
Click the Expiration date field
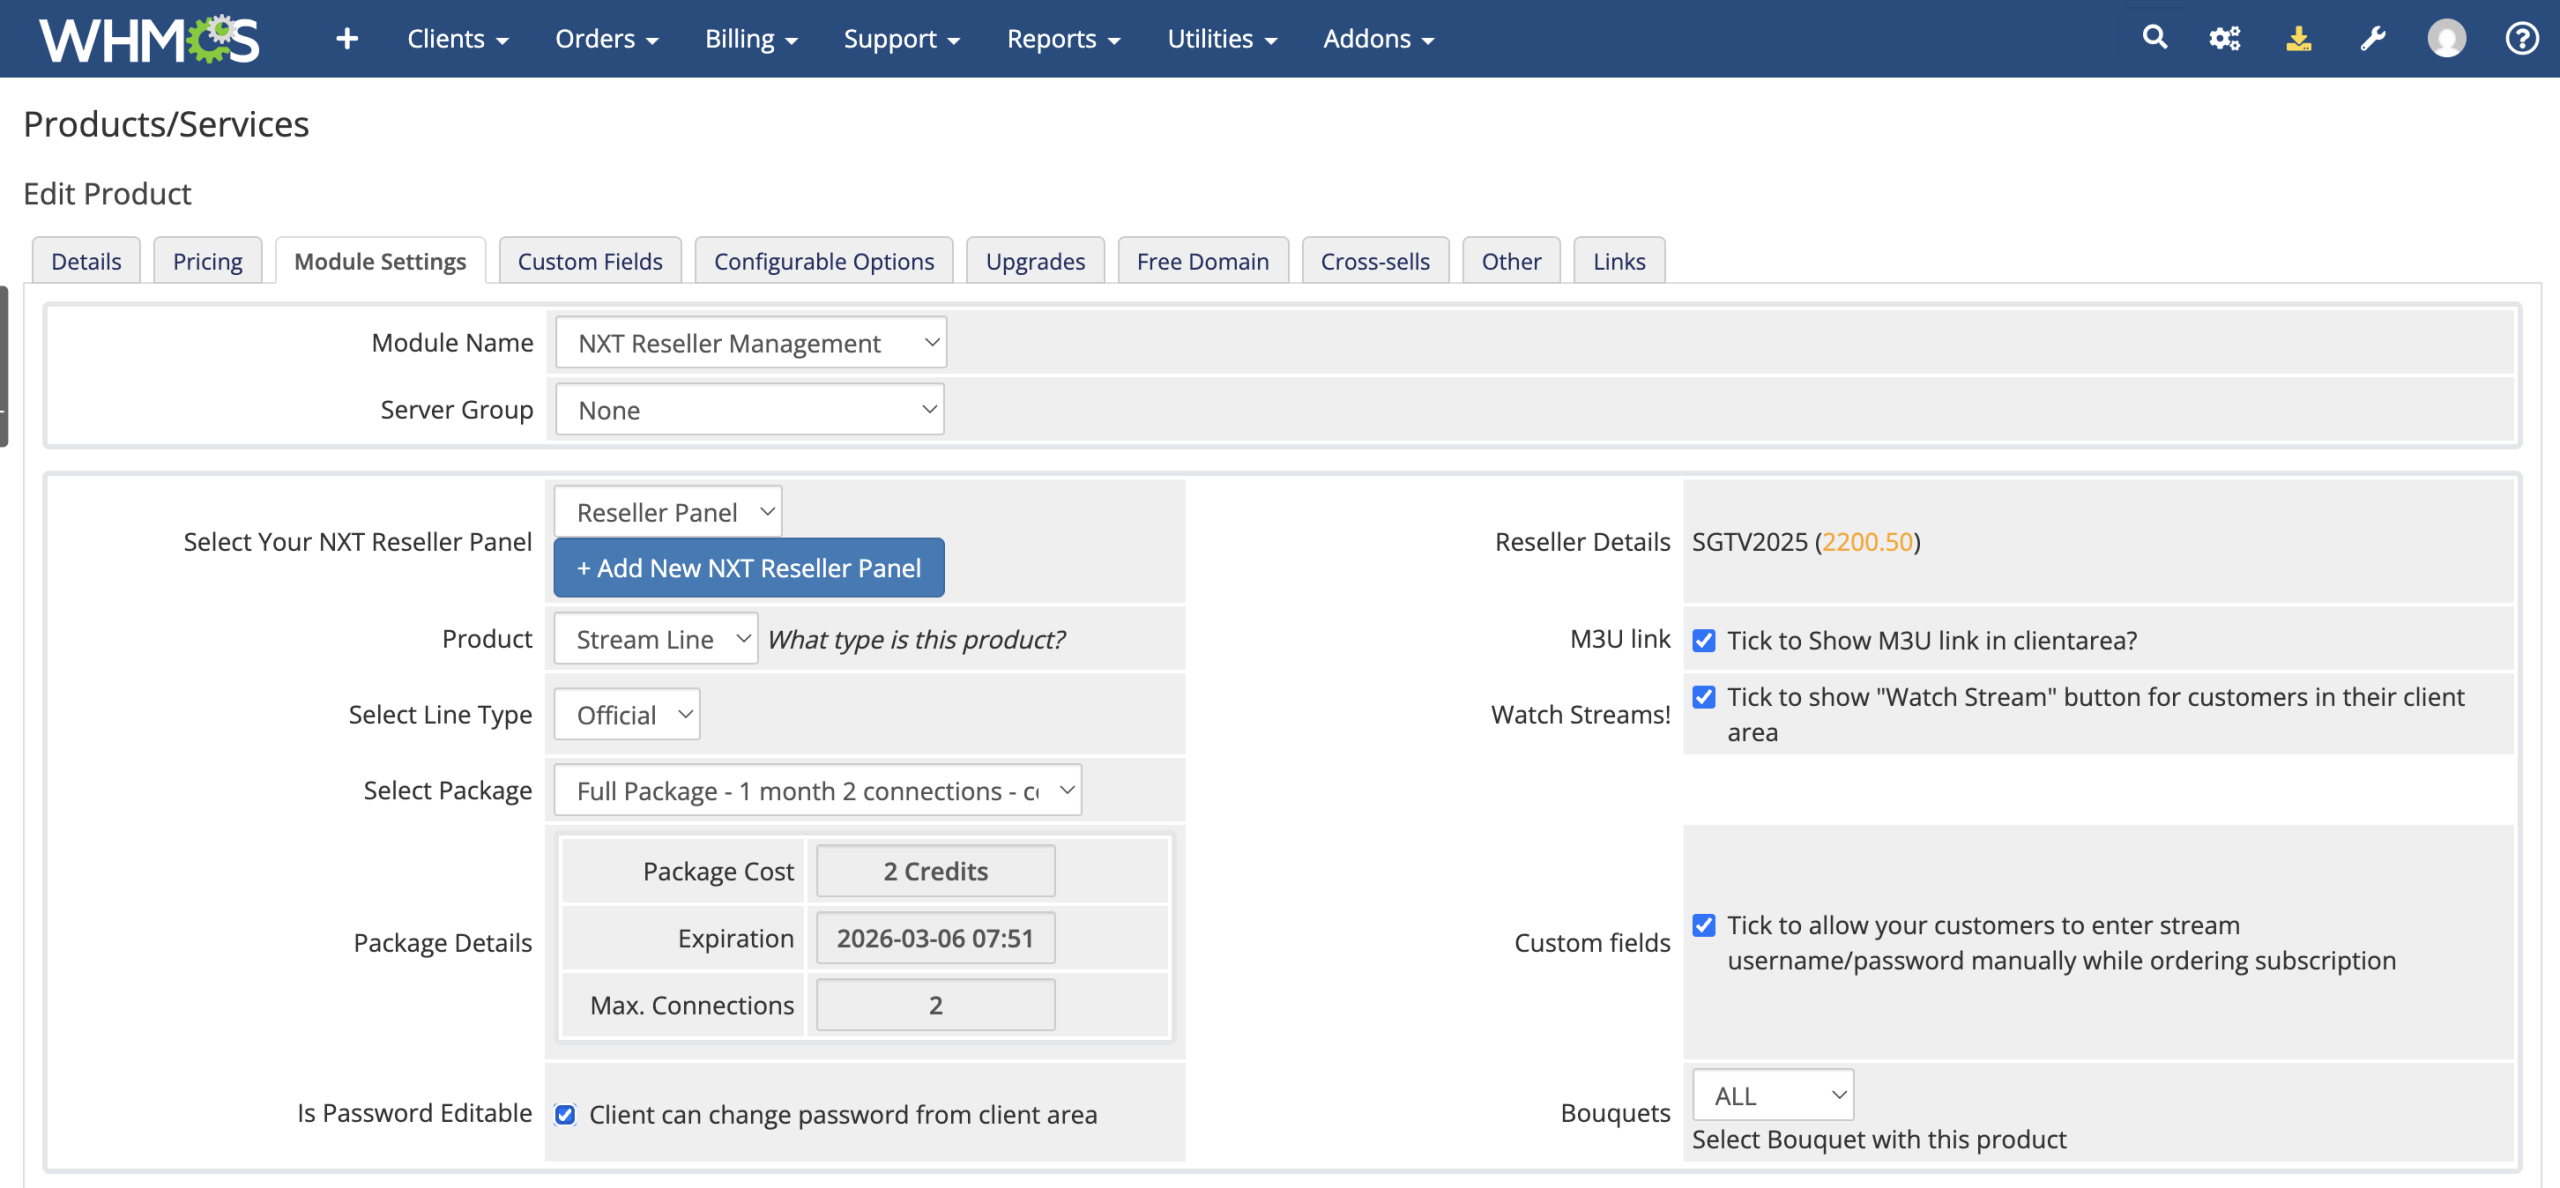pyautogui.click(x=936, y=938)
